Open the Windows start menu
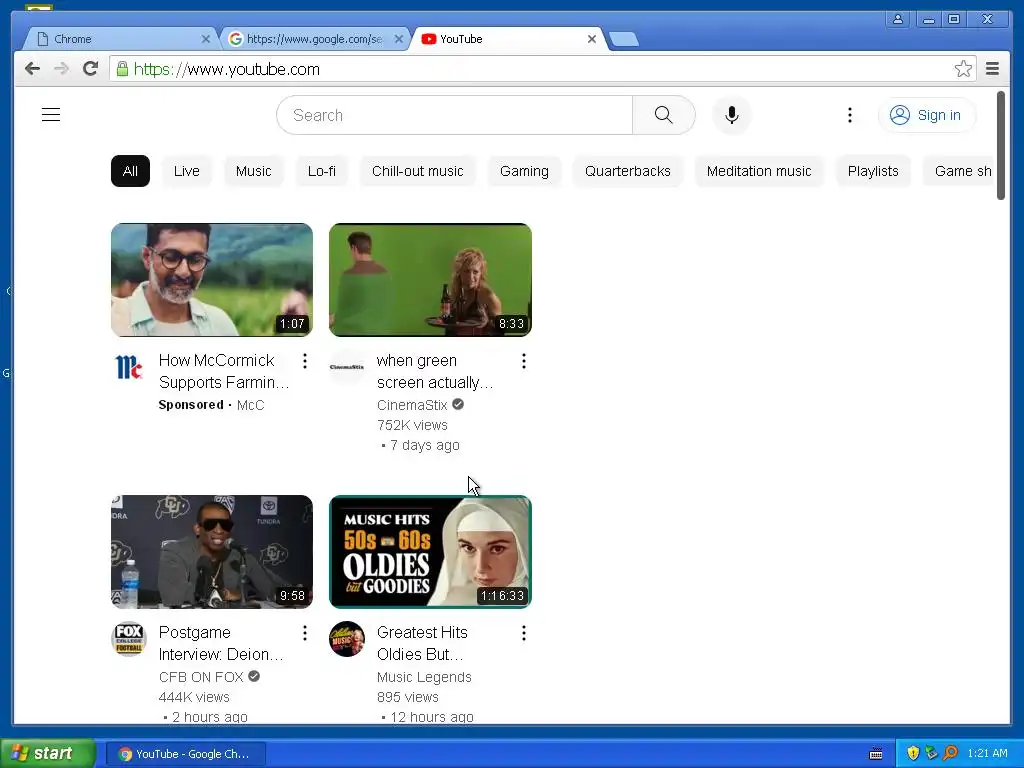This screenshot has height=768, width=1024. tap(48, 754)
